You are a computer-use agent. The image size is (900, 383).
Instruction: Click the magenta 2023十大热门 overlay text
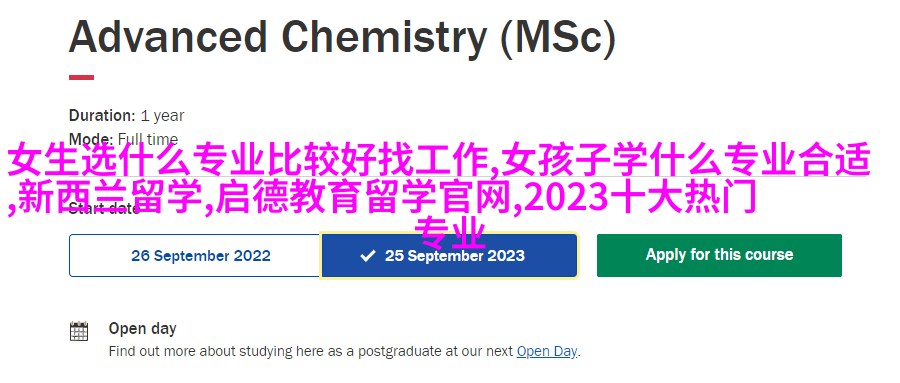point(640,198)
